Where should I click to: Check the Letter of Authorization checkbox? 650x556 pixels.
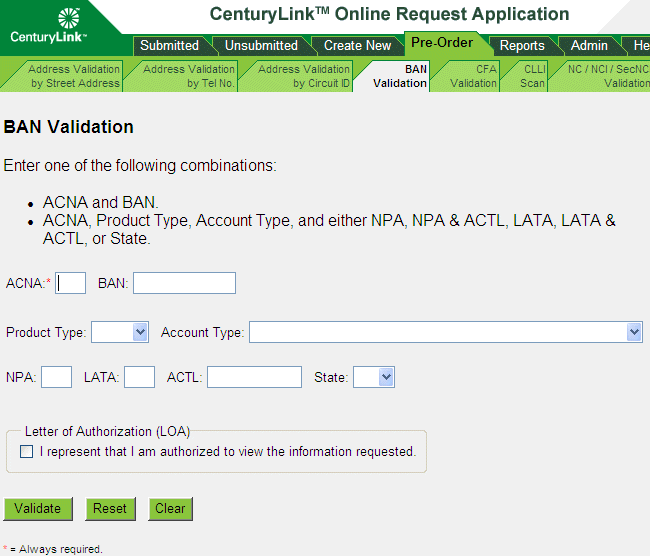pos(27,452)
